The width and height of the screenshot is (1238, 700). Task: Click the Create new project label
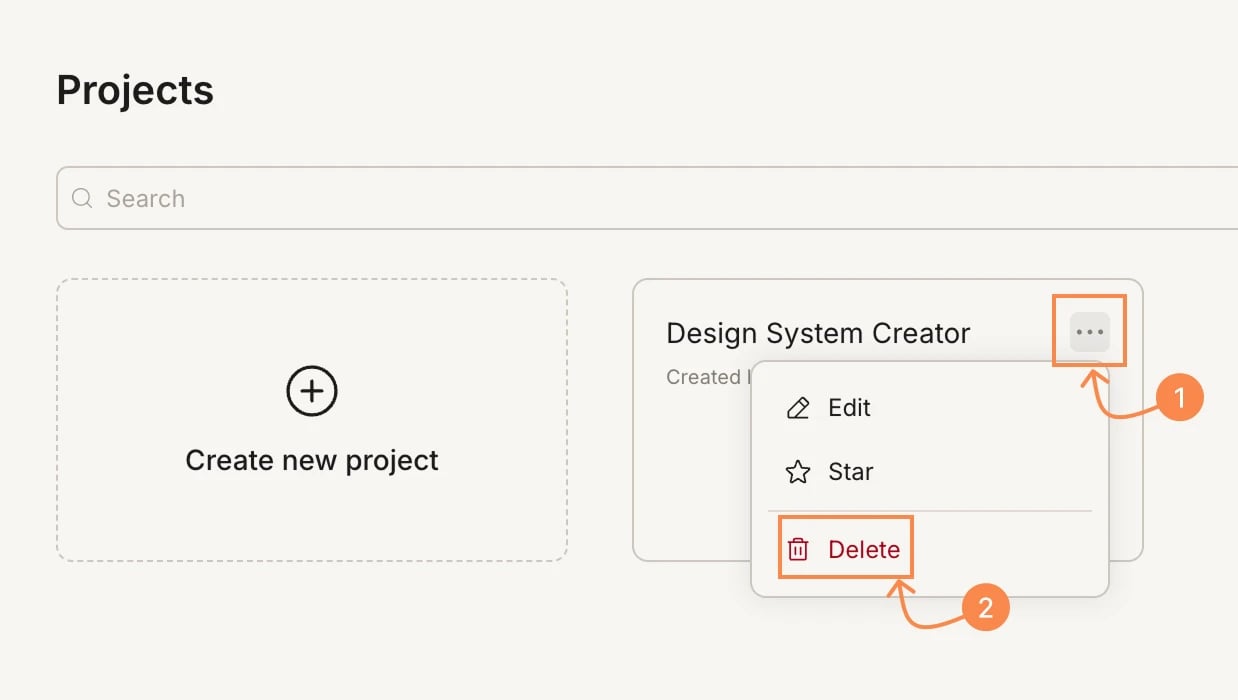[312, 460]
